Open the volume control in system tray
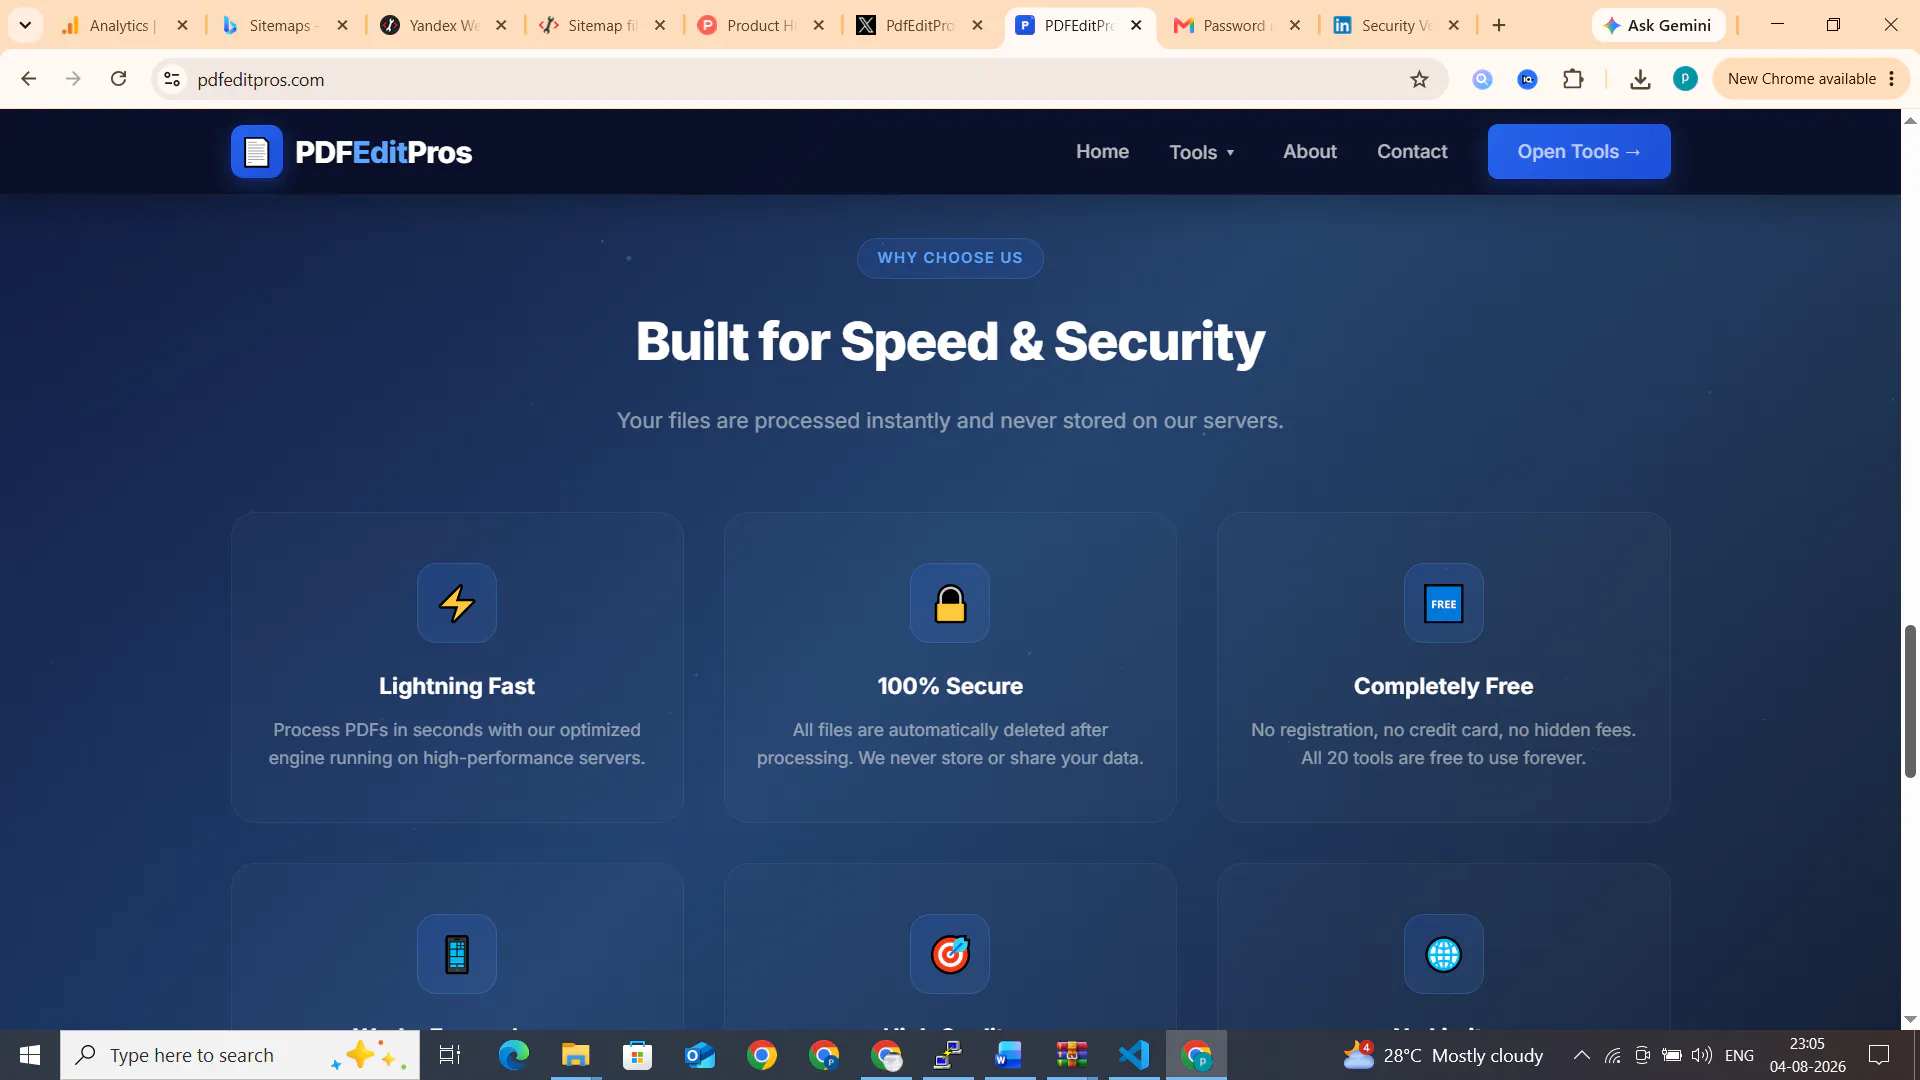Image resolution: width=1920 pixels, height=1080 pixels. tap(1701, 1055)
